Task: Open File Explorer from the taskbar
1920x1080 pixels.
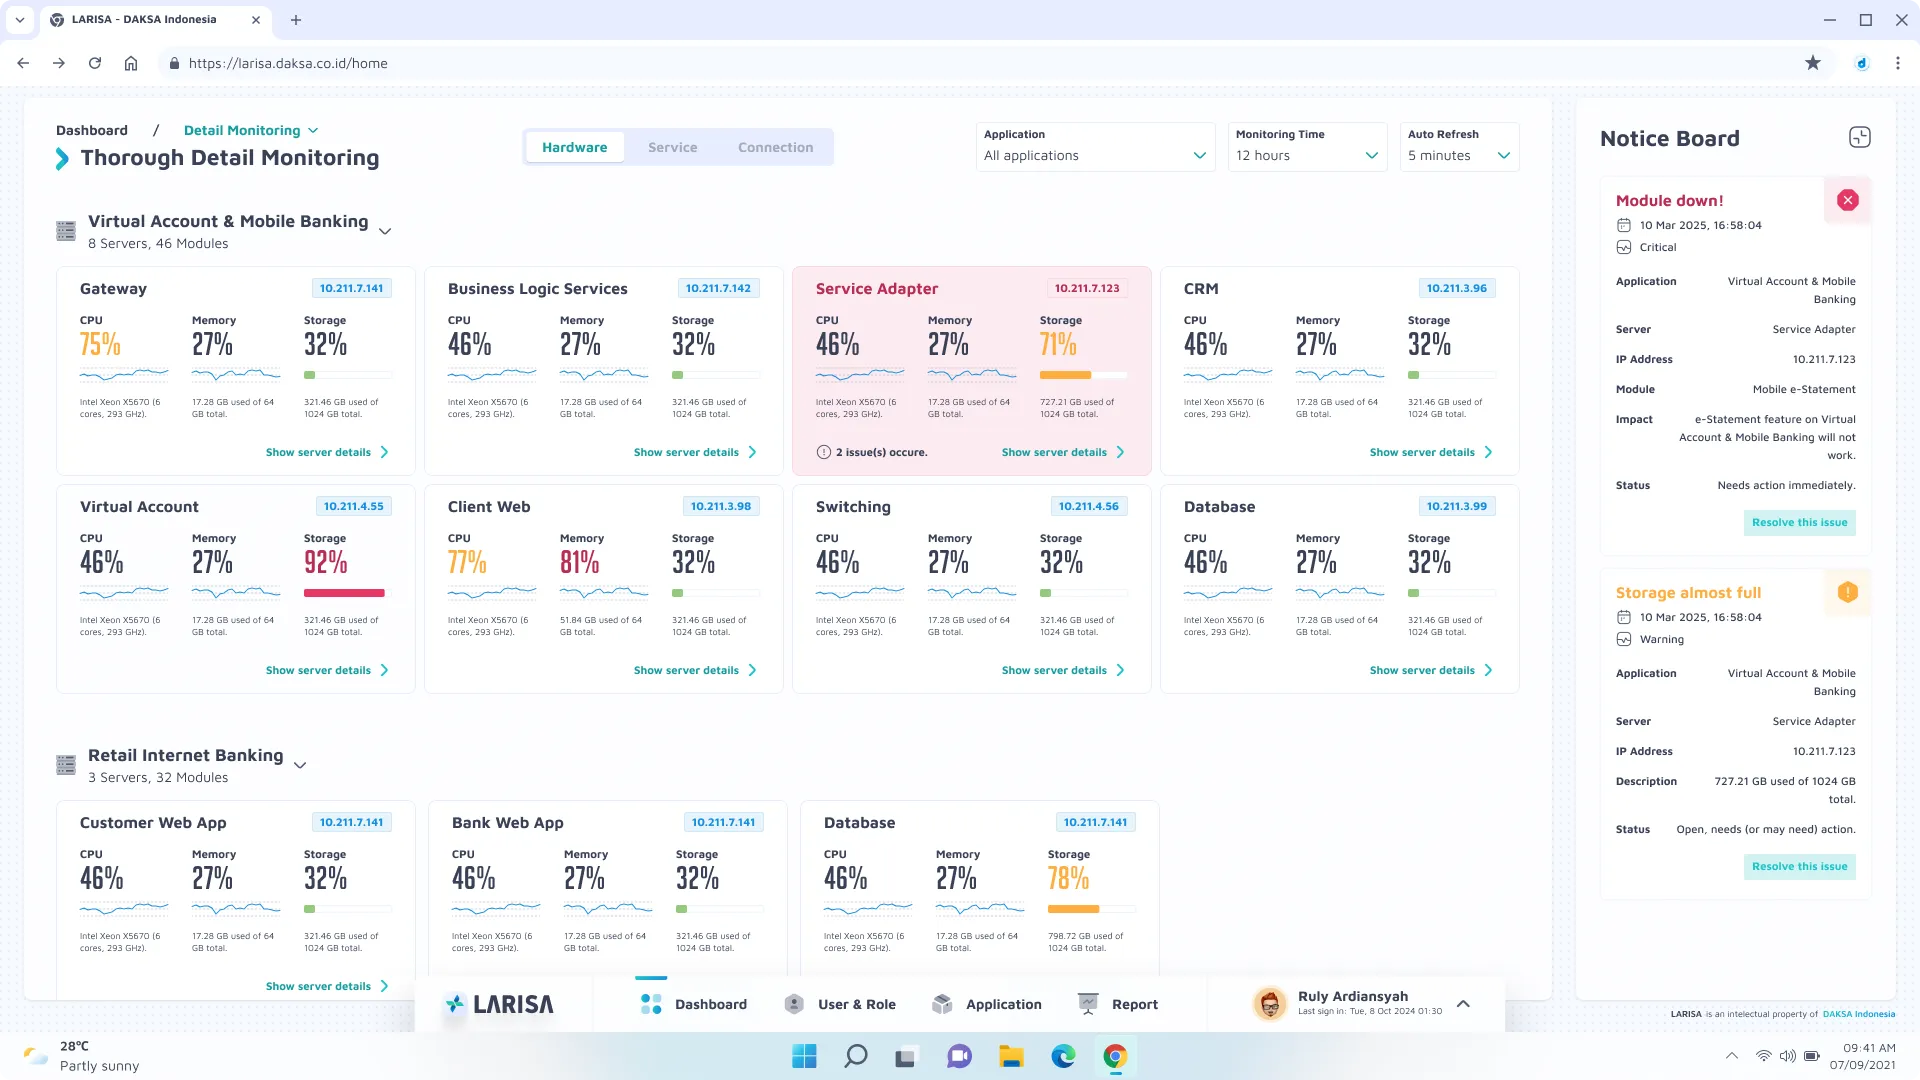Action: coord(1011,1056)
